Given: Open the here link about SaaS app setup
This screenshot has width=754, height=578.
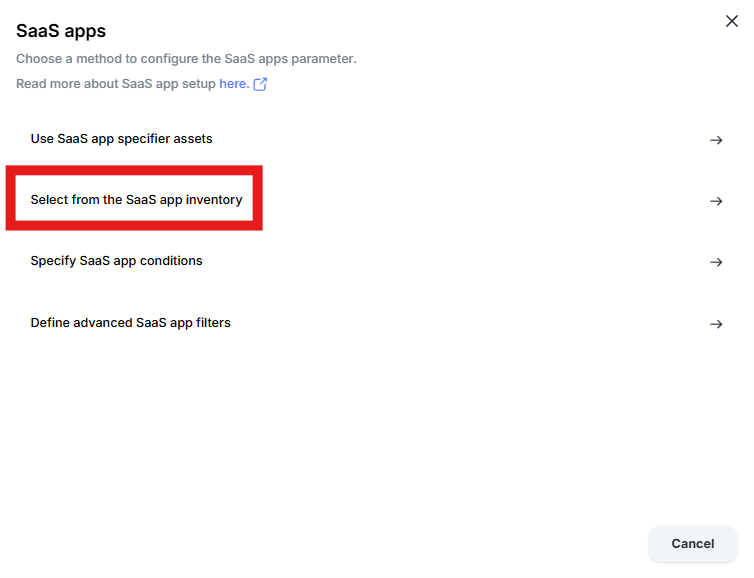Looking at the screenshot, I should (234, 84).
